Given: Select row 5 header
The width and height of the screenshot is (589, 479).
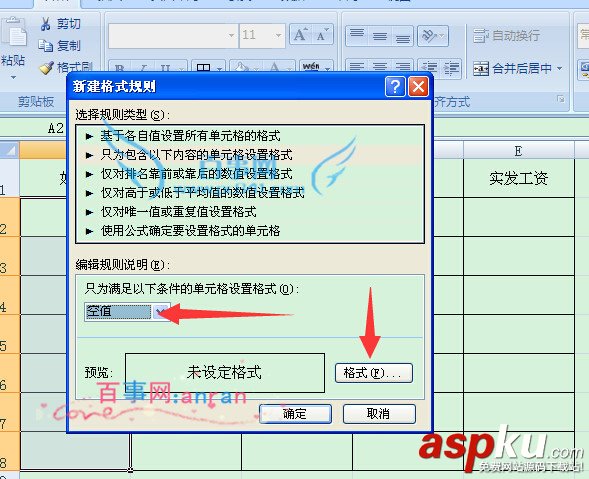Looking at the screenshot, I should click(9, 334).
